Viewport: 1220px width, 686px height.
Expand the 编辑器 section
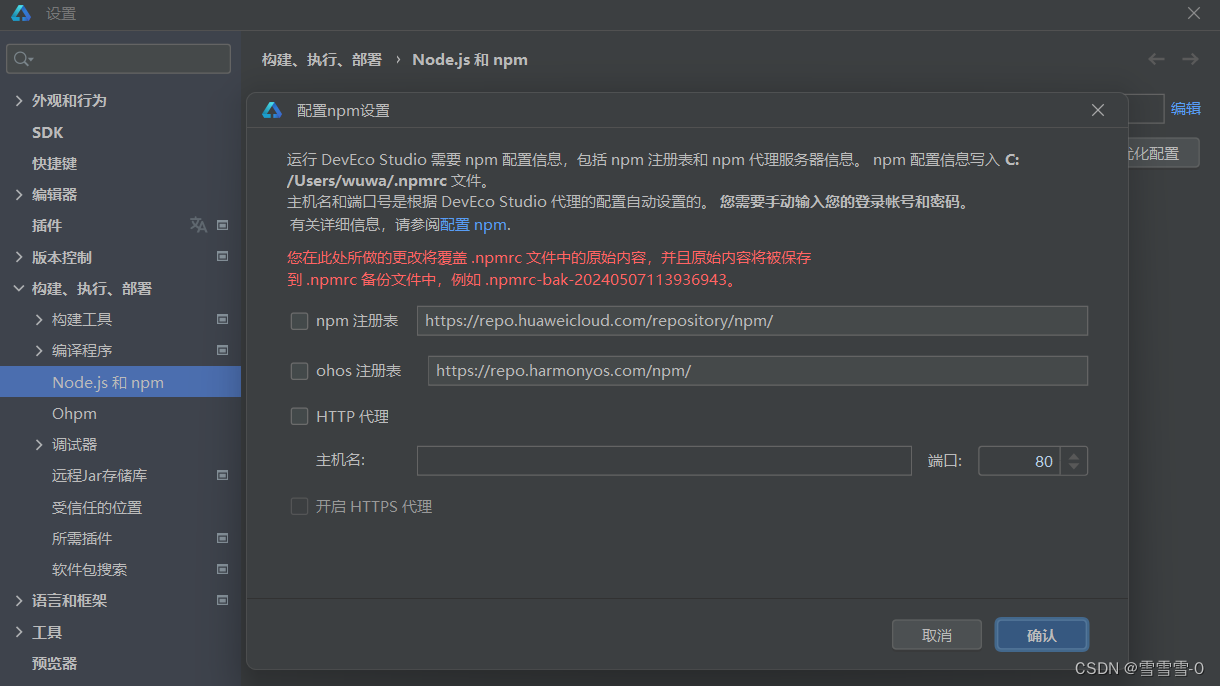coord(19,194)
